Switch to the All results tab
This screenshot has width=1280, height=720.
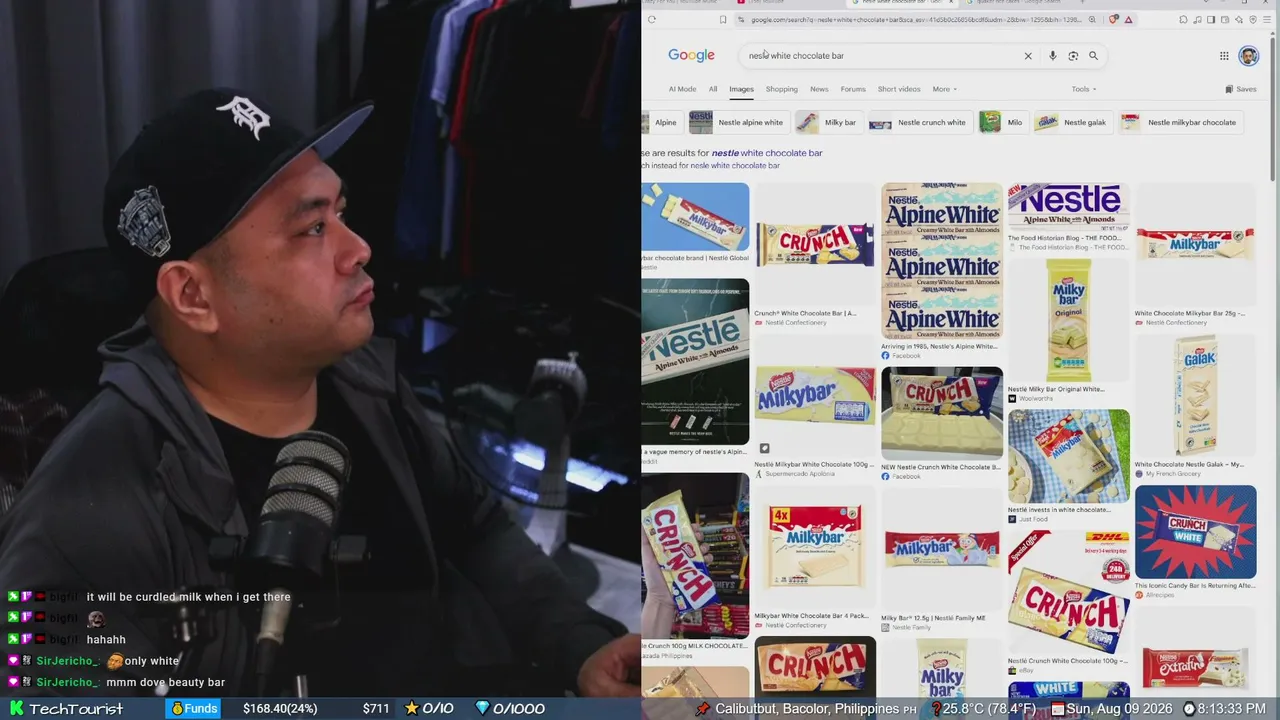pyautogui.click(x=713, y=89)
